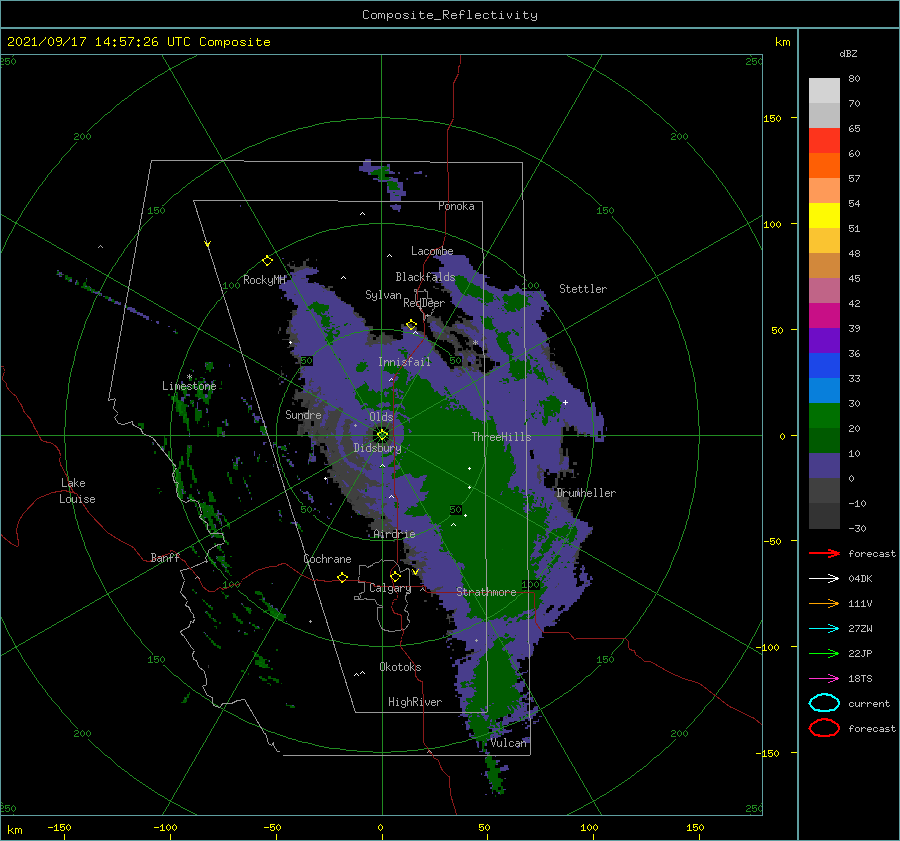Viewport: 900px width, 841px height.
Task: Click the yellow diamond marker above Calgary
Action: (x=395, y=576)
